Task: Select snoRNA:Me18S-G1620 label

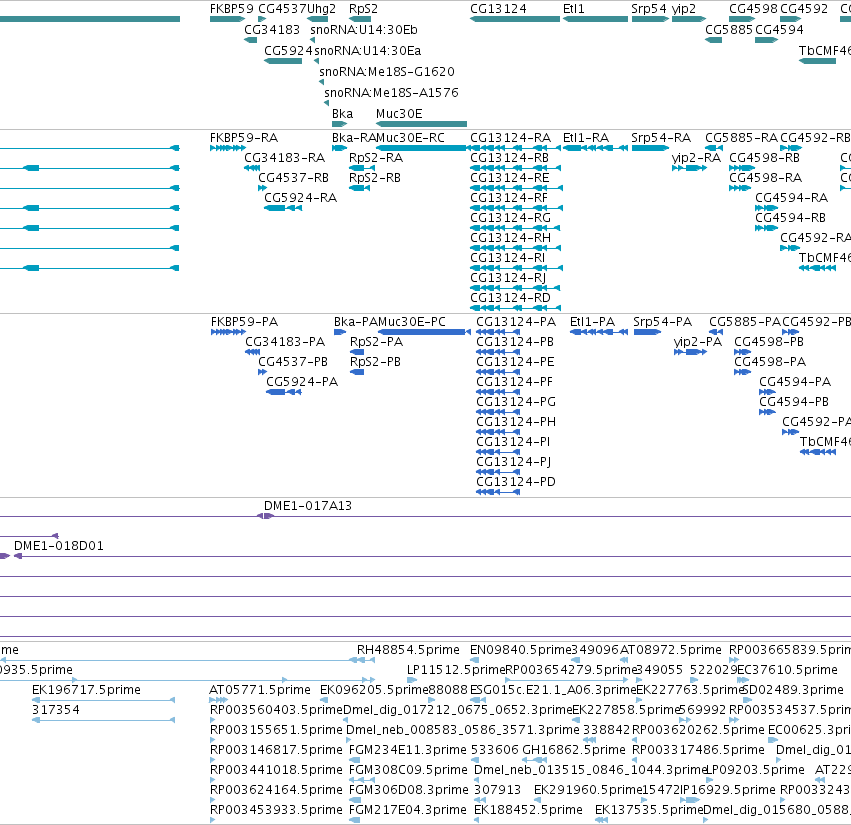Action: click(387, 71)
